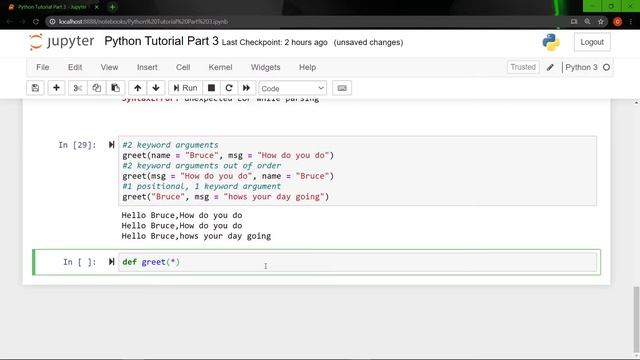The height and width of the screenshot is (360, 640).
Task: Reload the page in browser
Action: 36,22
